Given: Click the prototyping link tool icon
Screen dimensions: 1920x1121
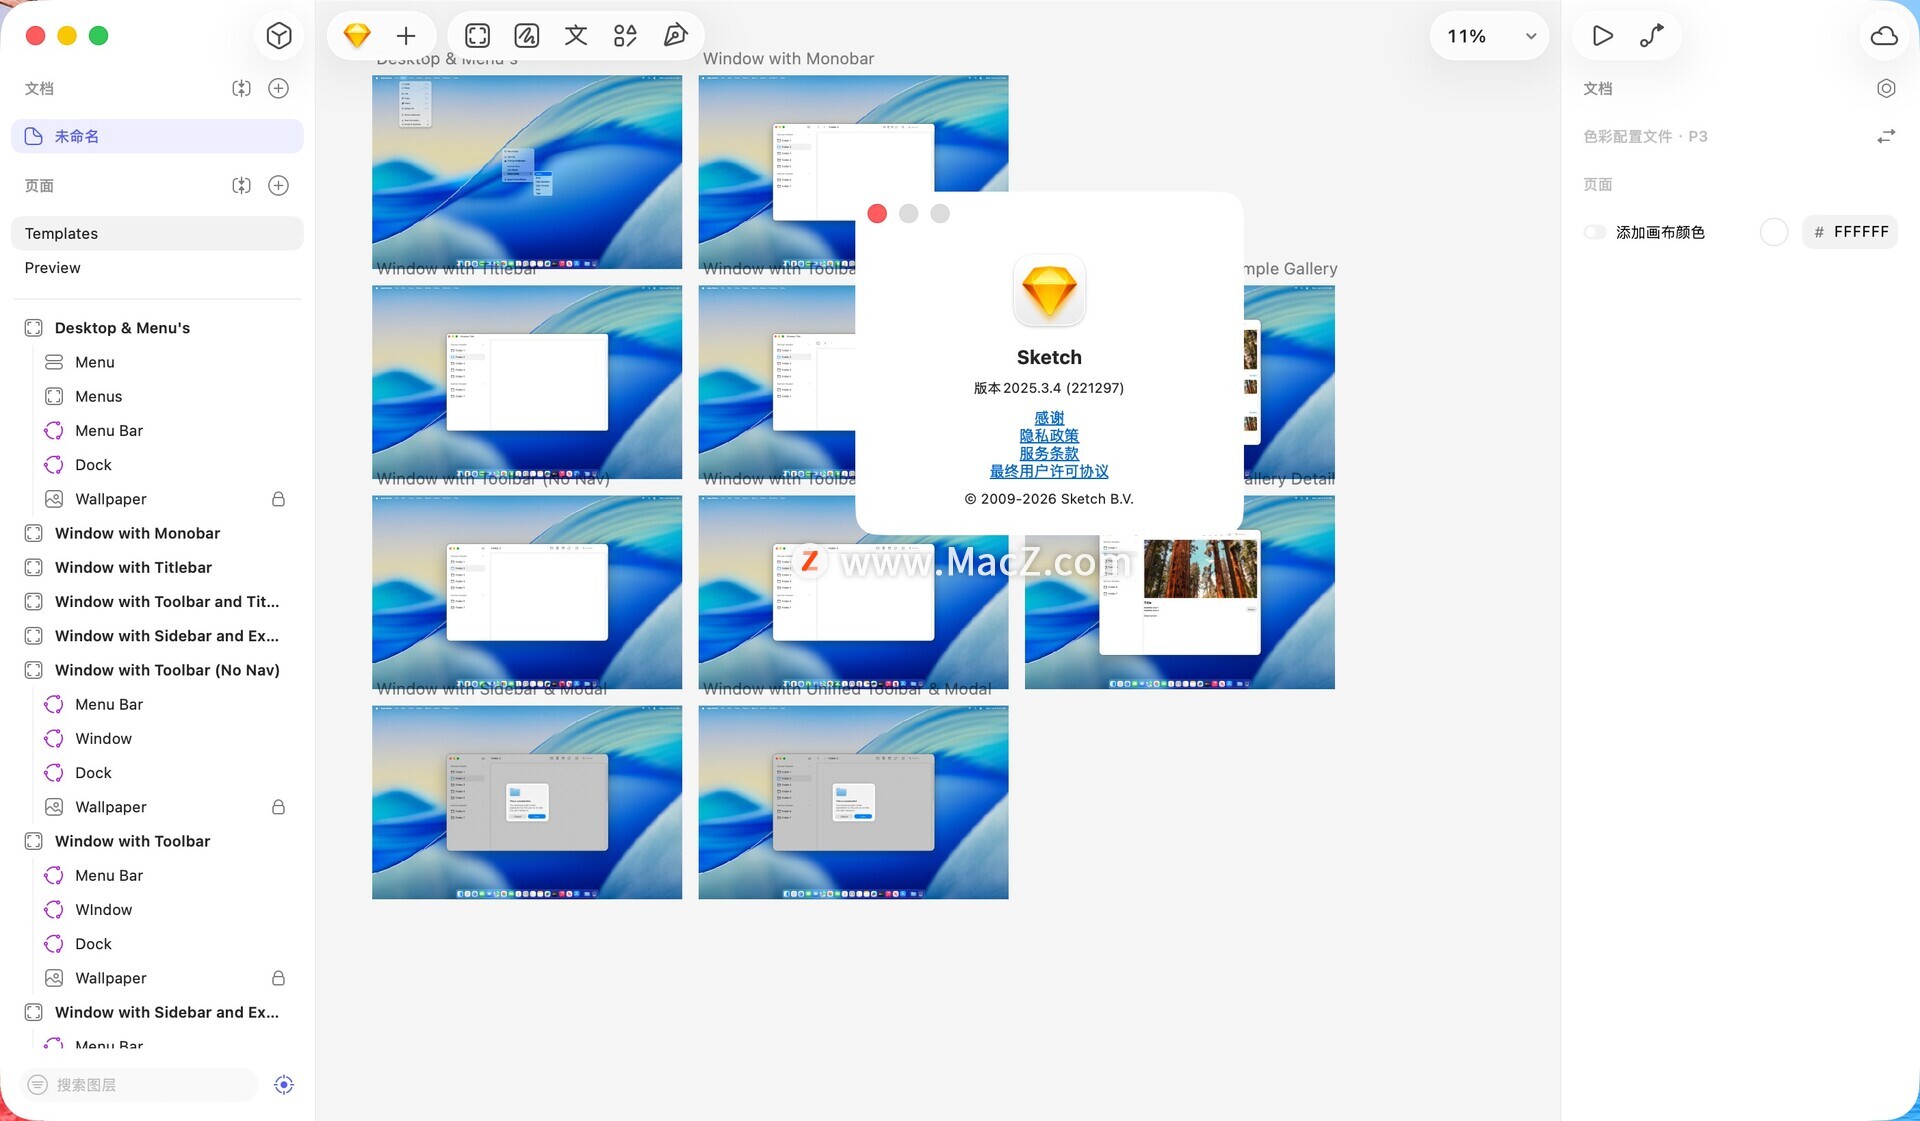Looking at the screenshot, I should (x=1652, y=36).
